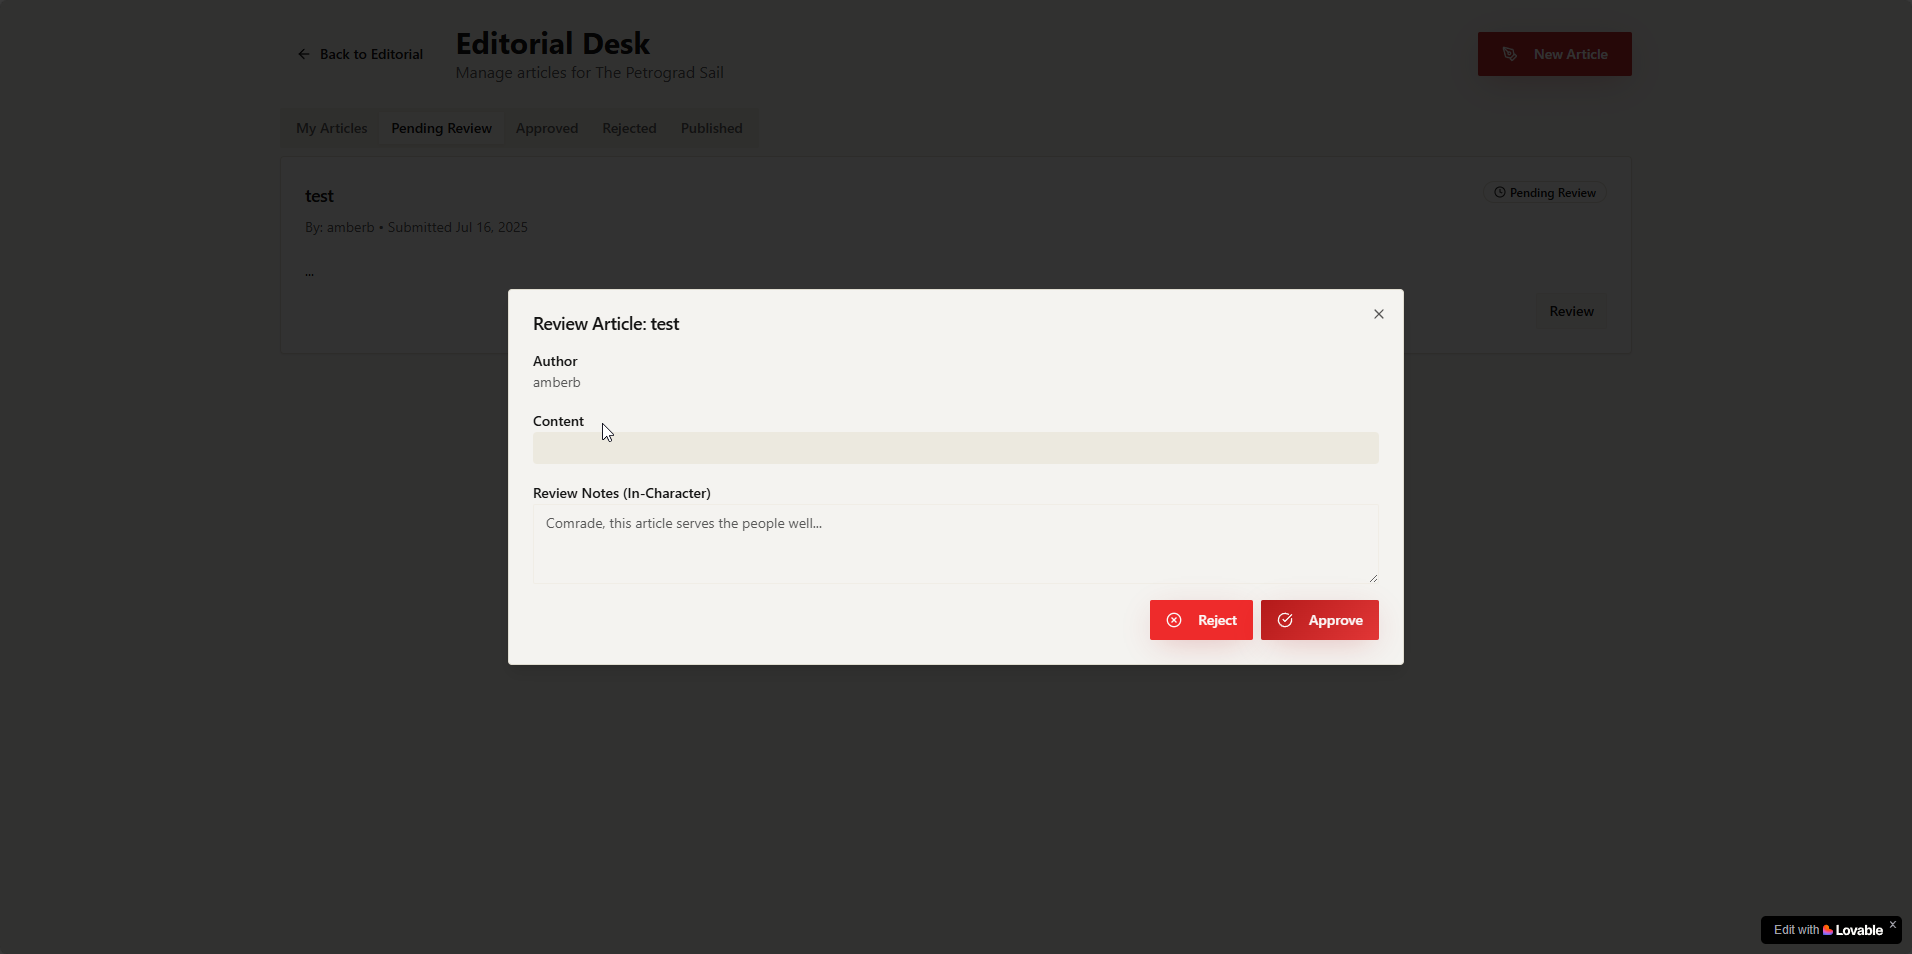The height and width of the screenshot is (954, 1912).
Task: Click Manage articles for The Petrograd Sail
Action: (x=589, y=73)
